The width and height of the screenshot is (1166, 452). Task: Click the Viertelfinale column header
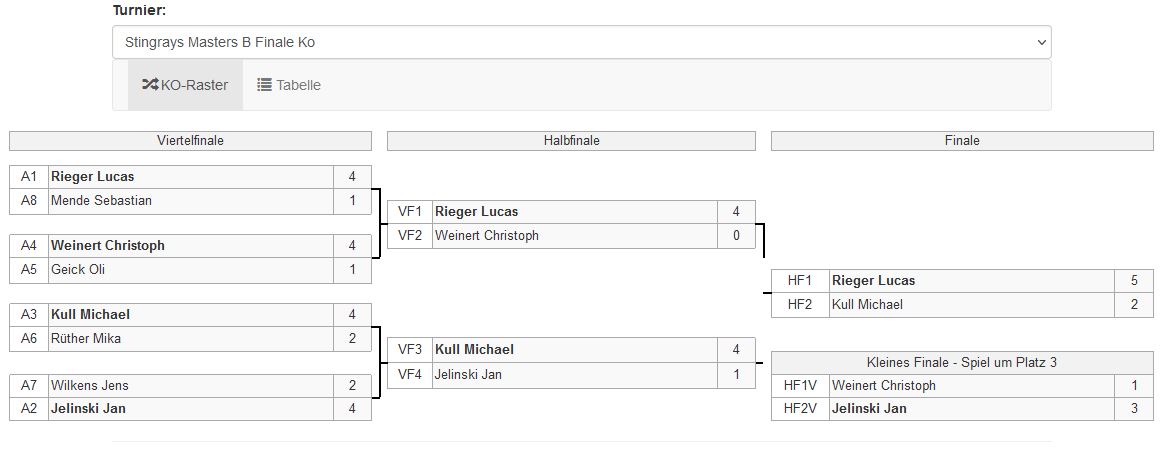click(190, 141)
